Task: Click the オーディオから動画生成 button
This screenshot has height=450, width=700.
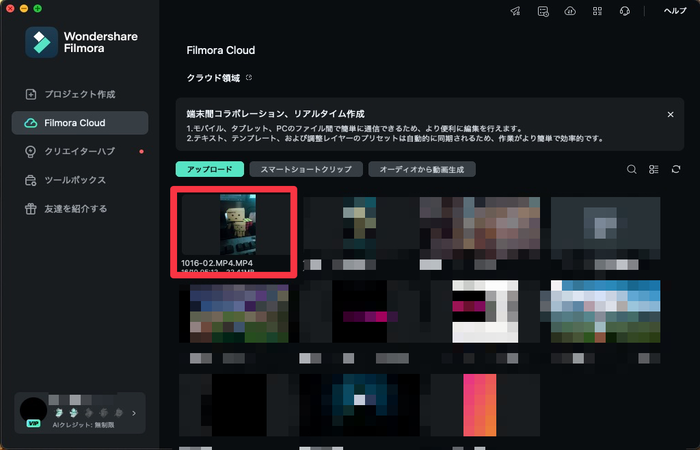Action: (x=421, y=170)
